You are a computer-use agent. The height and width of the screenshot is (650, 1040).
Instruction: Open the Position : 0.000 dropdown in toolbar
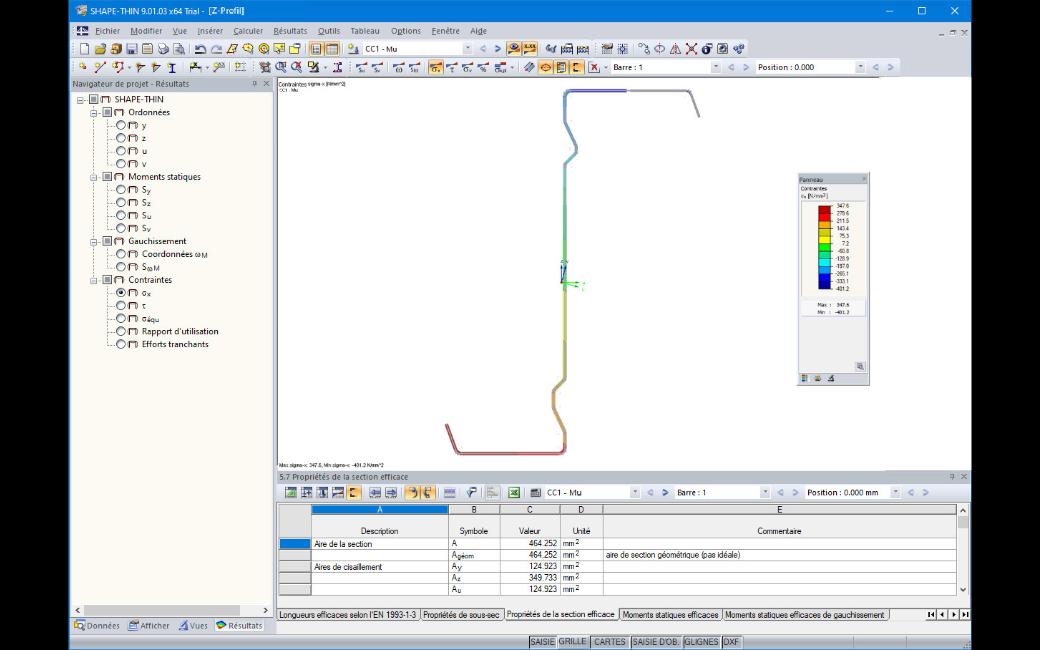coord(860,67)
